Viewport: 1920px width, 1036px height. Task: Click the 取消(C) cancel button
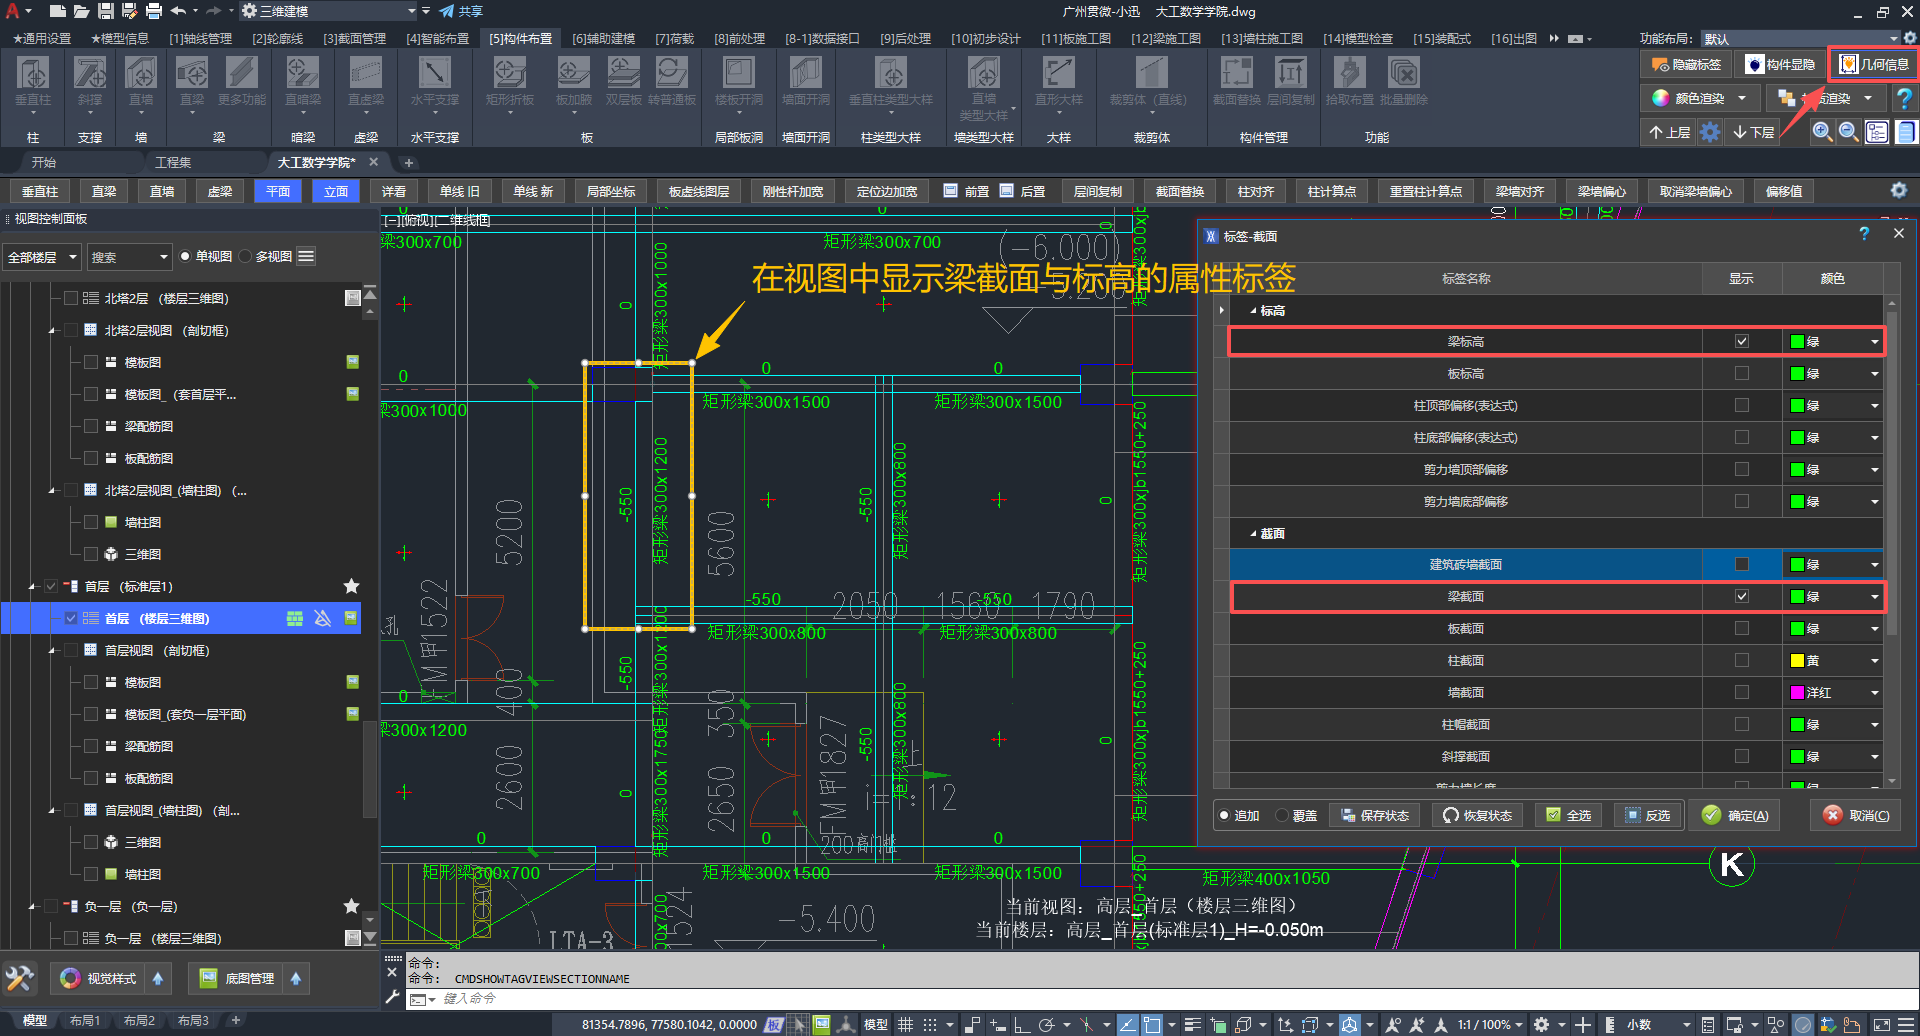pos(1857,815)
